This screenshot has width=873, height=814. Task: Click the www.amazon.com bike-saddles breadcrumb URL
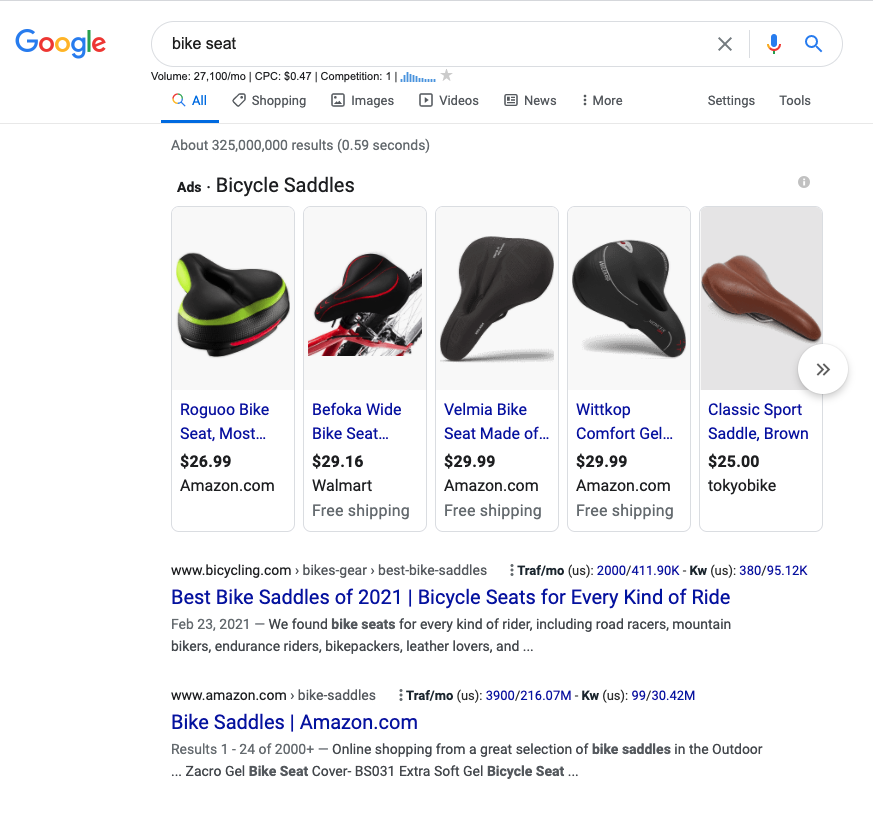point(273,695)
